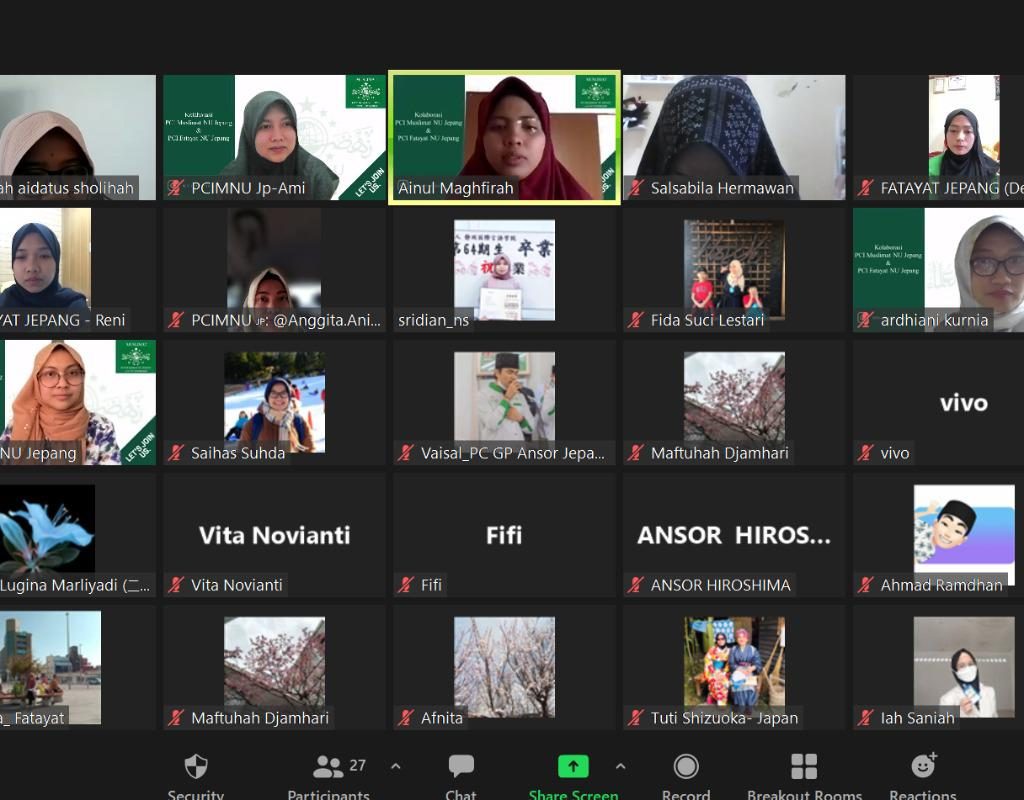Open Breakout Rooms grid icon
The height and width of the screenshot is (800, 1024).
point(804,767)
